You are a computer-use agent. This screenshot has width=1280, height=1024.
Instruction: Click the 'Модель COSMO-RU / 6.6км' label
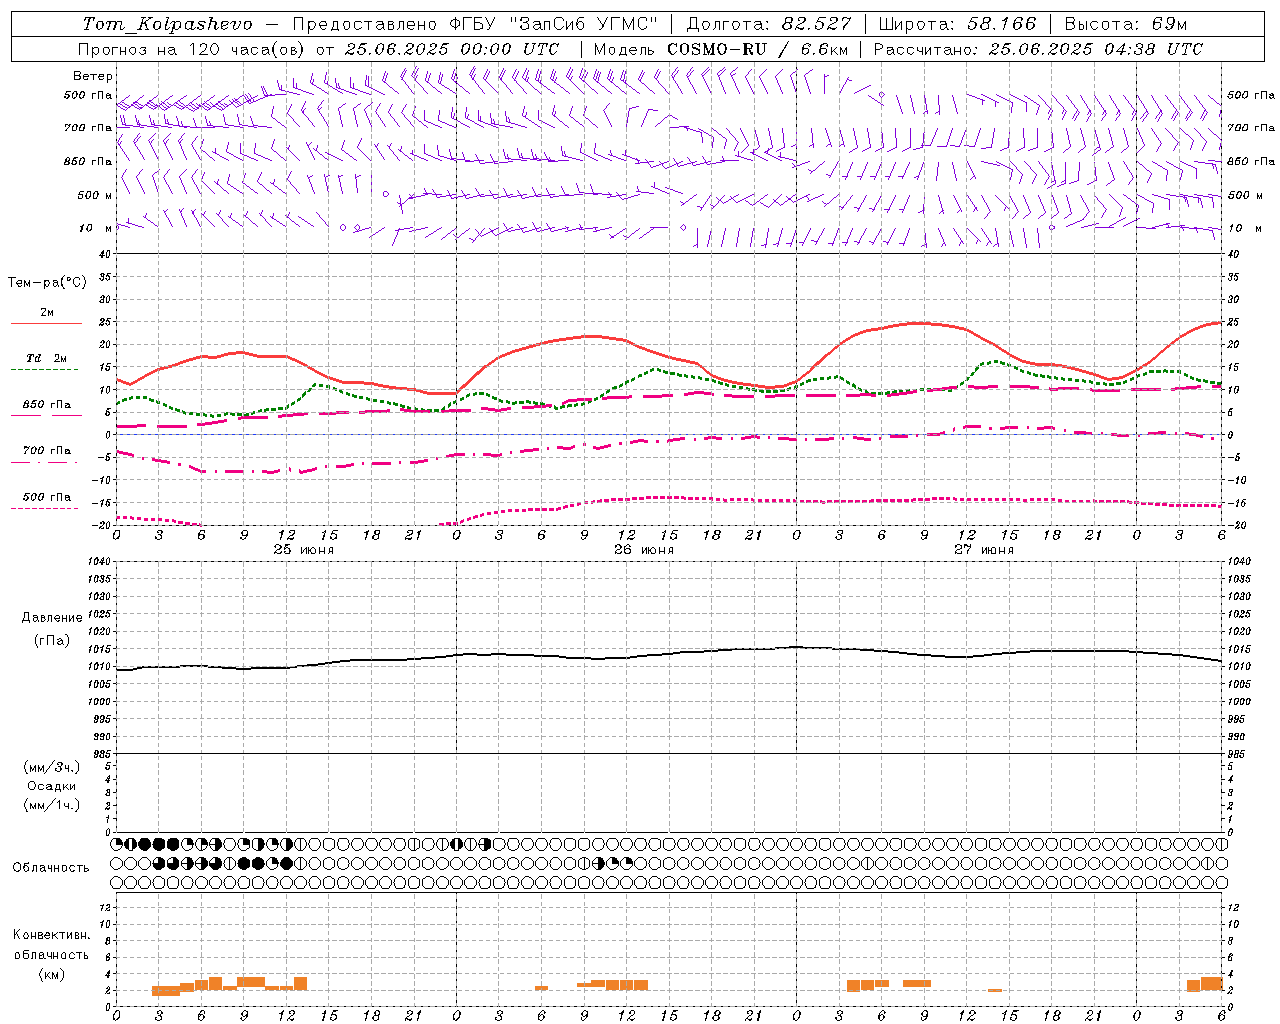(x=721, y=49)
